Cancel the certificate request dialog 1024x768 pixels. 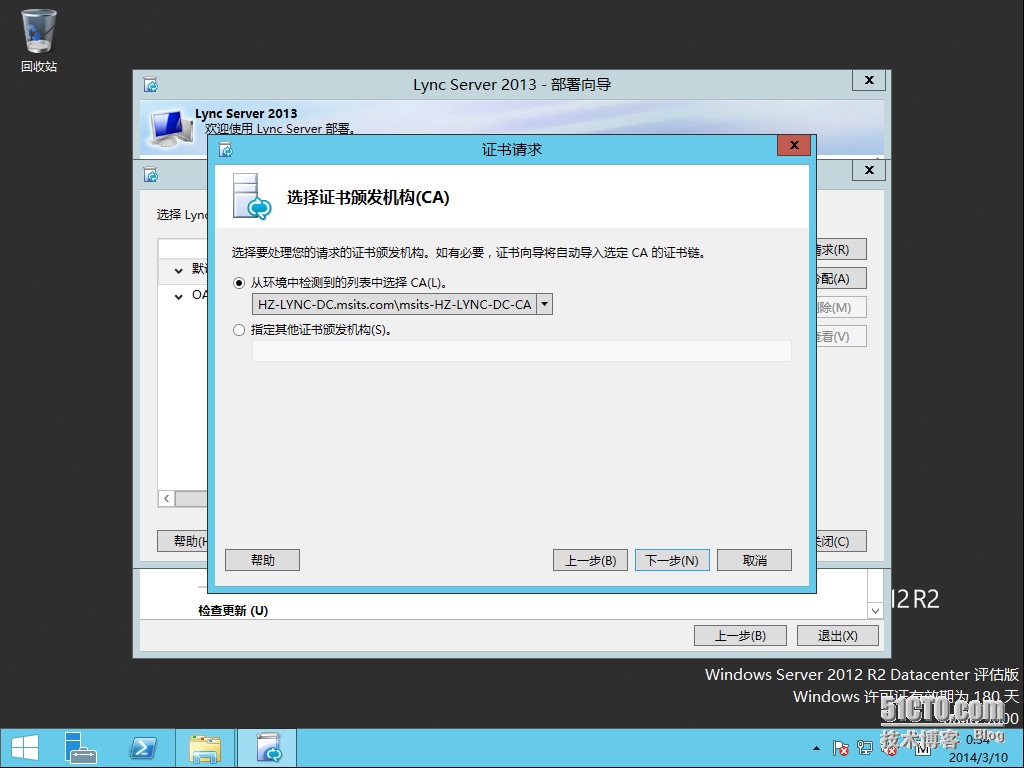tap(754, 560)
